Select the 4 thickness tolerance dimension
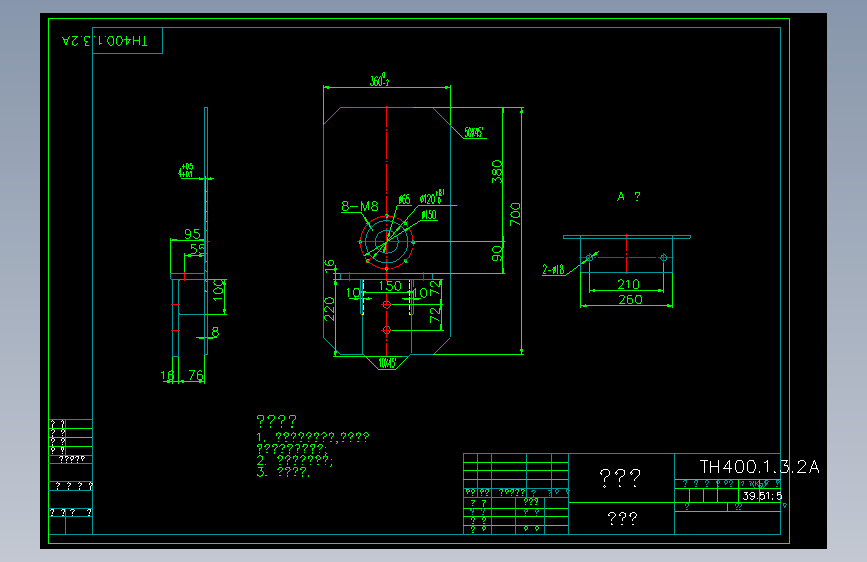Screen dimensions: 867x562 [x=186, y=170]
